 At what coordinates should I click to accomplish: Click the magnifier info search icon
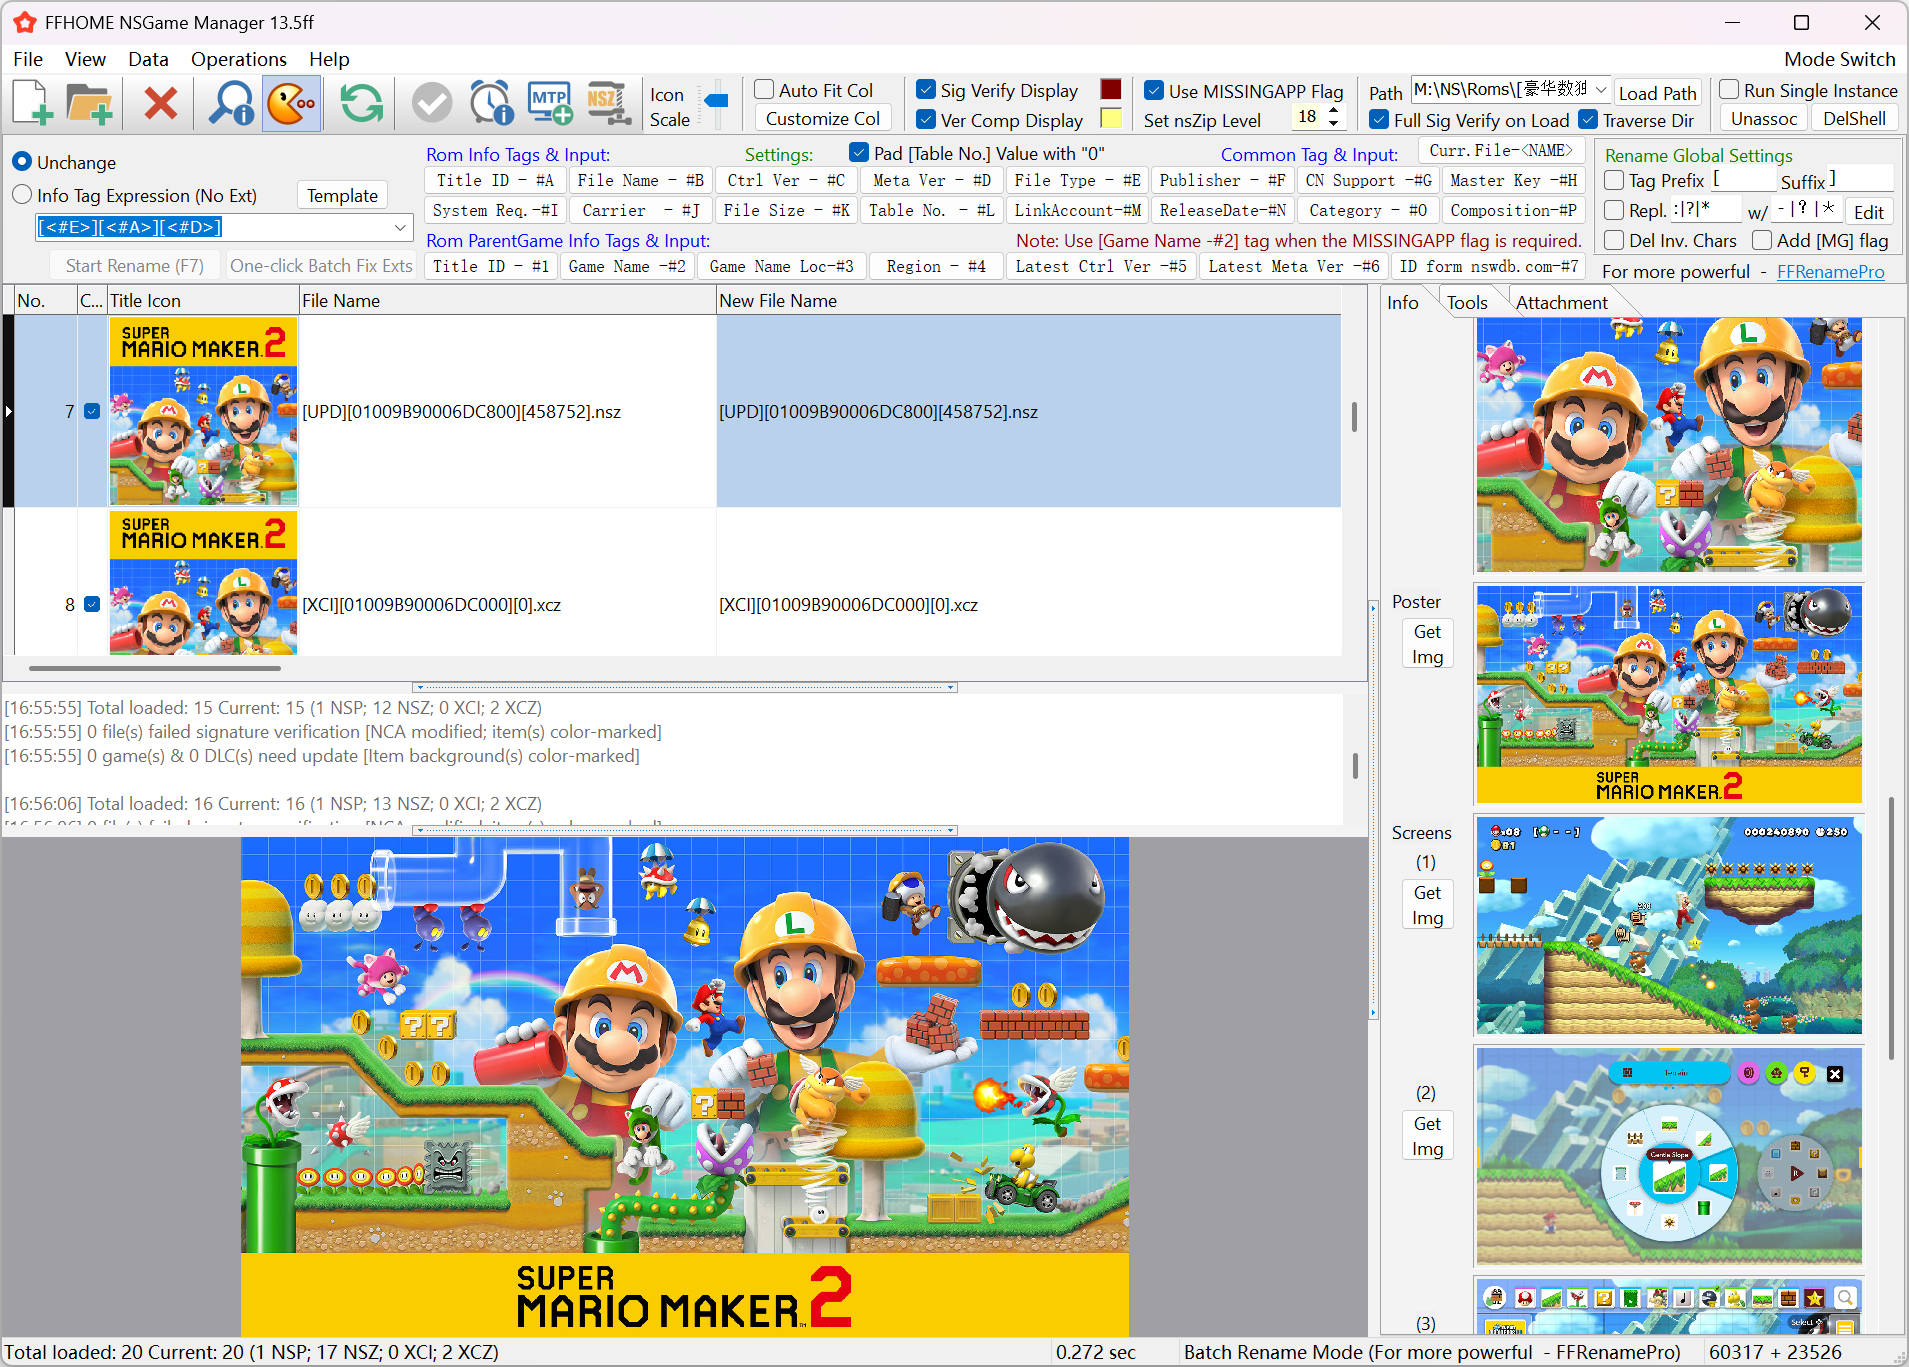[231, 103]
